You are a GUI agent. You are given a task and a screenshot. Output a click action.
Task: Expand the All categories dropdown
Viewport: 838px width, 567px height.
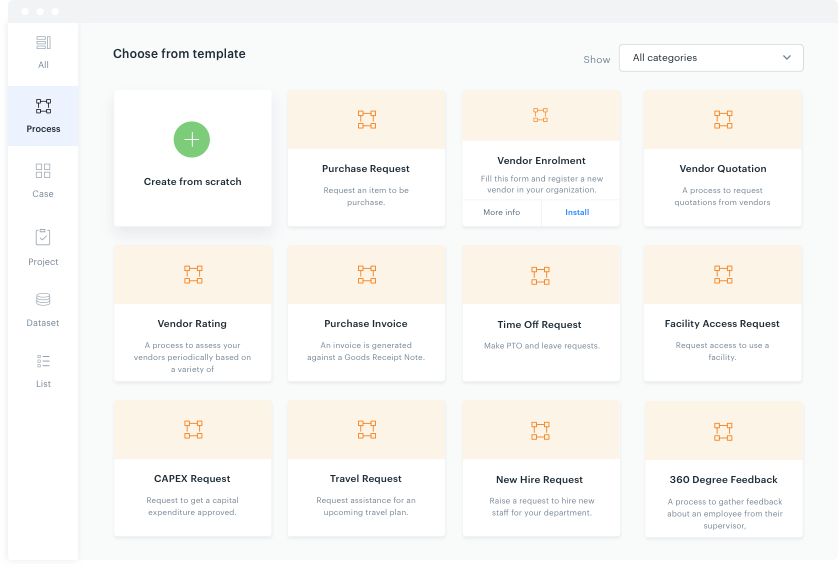(710, 58)
